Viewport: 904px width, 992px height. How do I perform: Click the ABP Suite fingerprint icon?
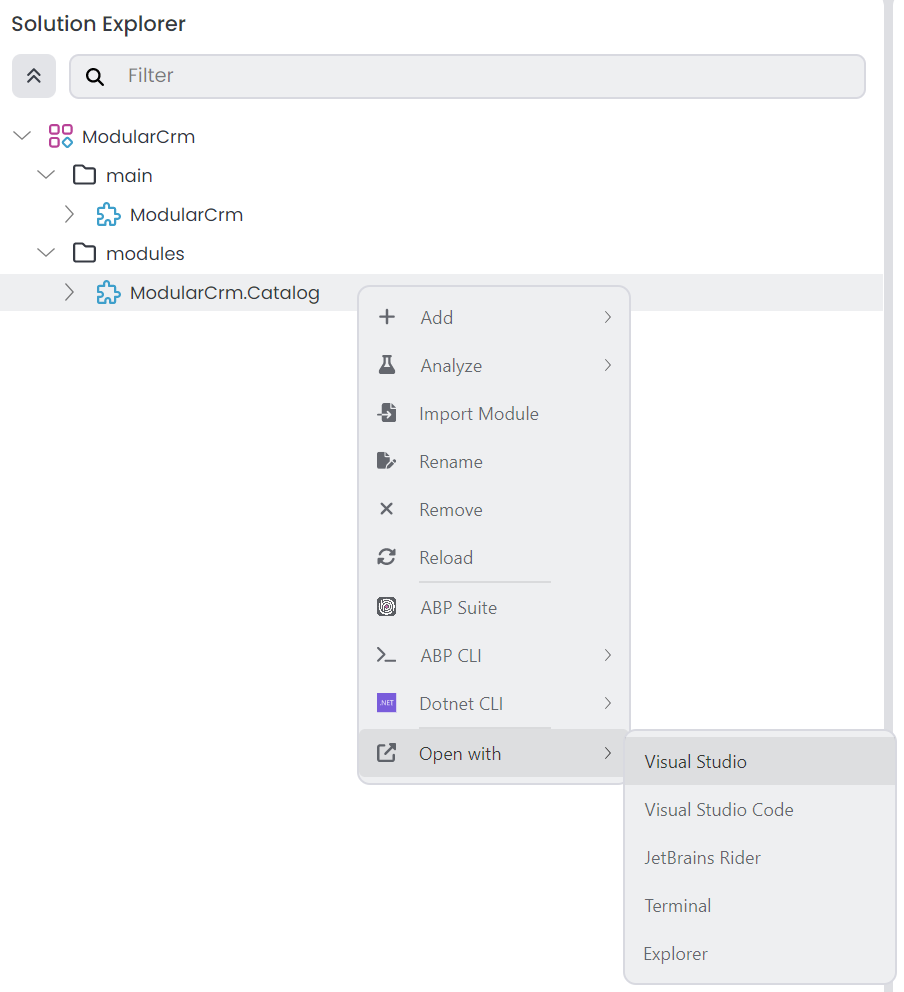pyautogui.click(x=387, y=607)
